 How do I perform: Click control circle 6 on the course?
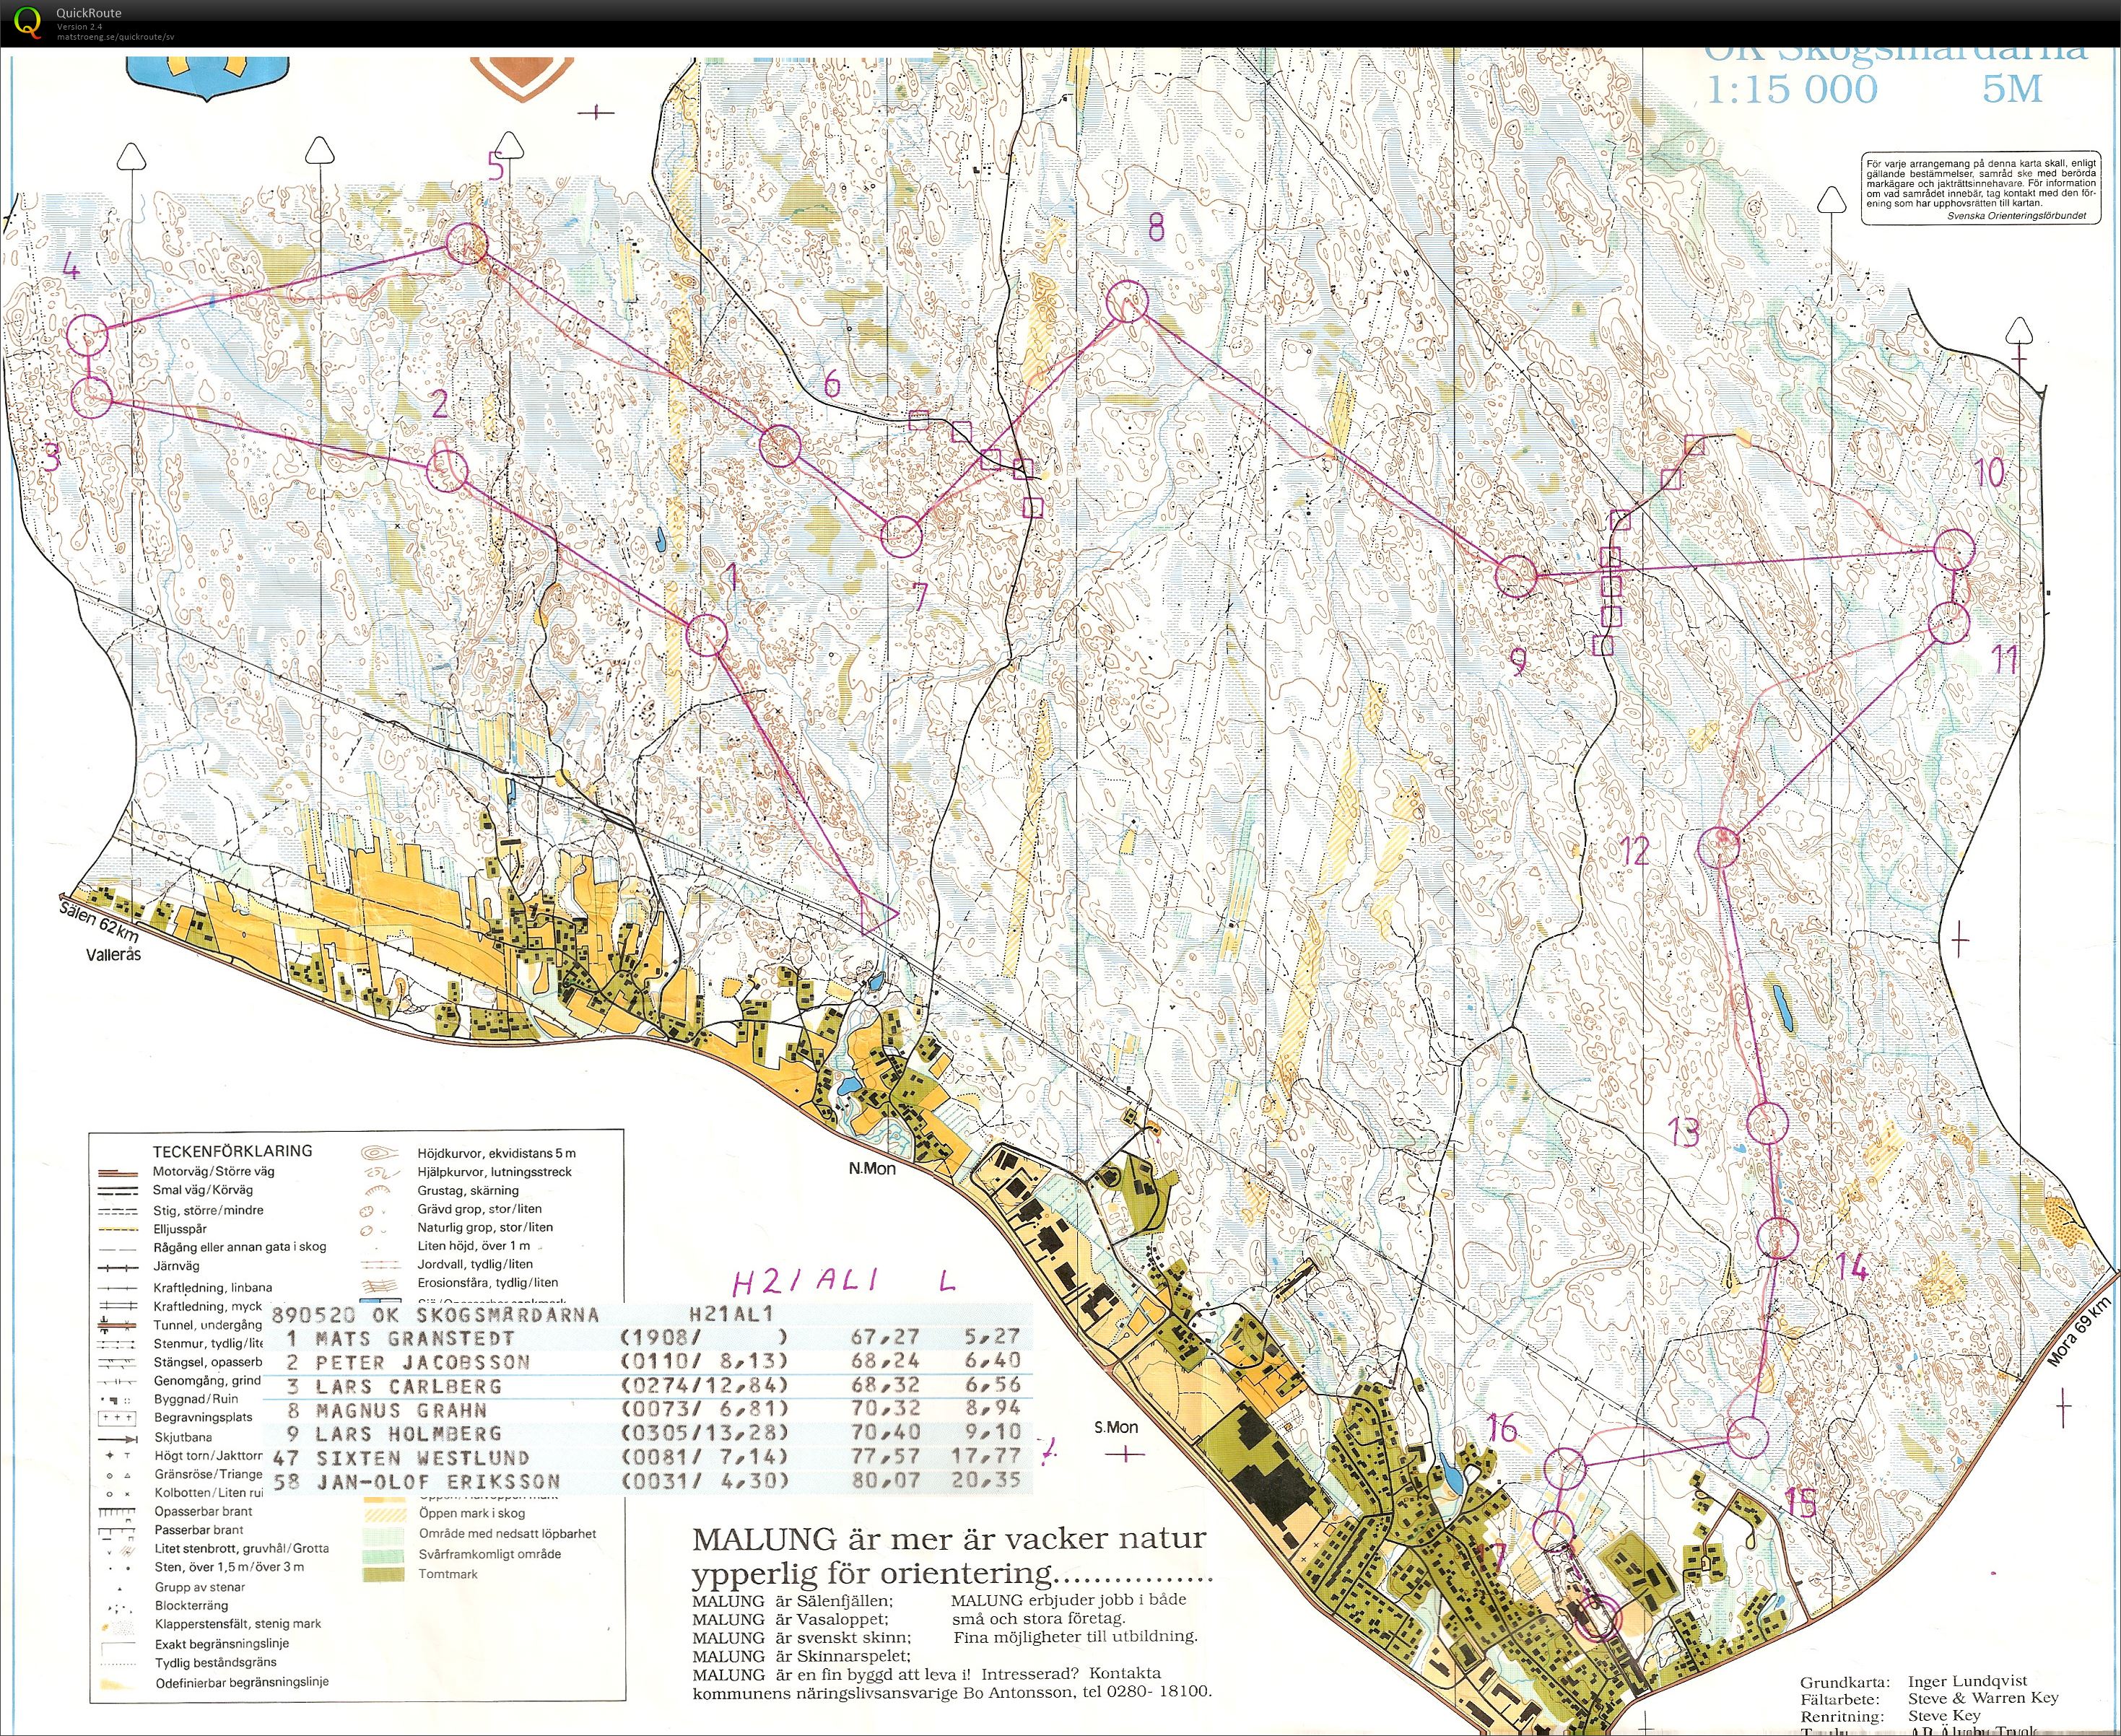(x=780, y=447)
